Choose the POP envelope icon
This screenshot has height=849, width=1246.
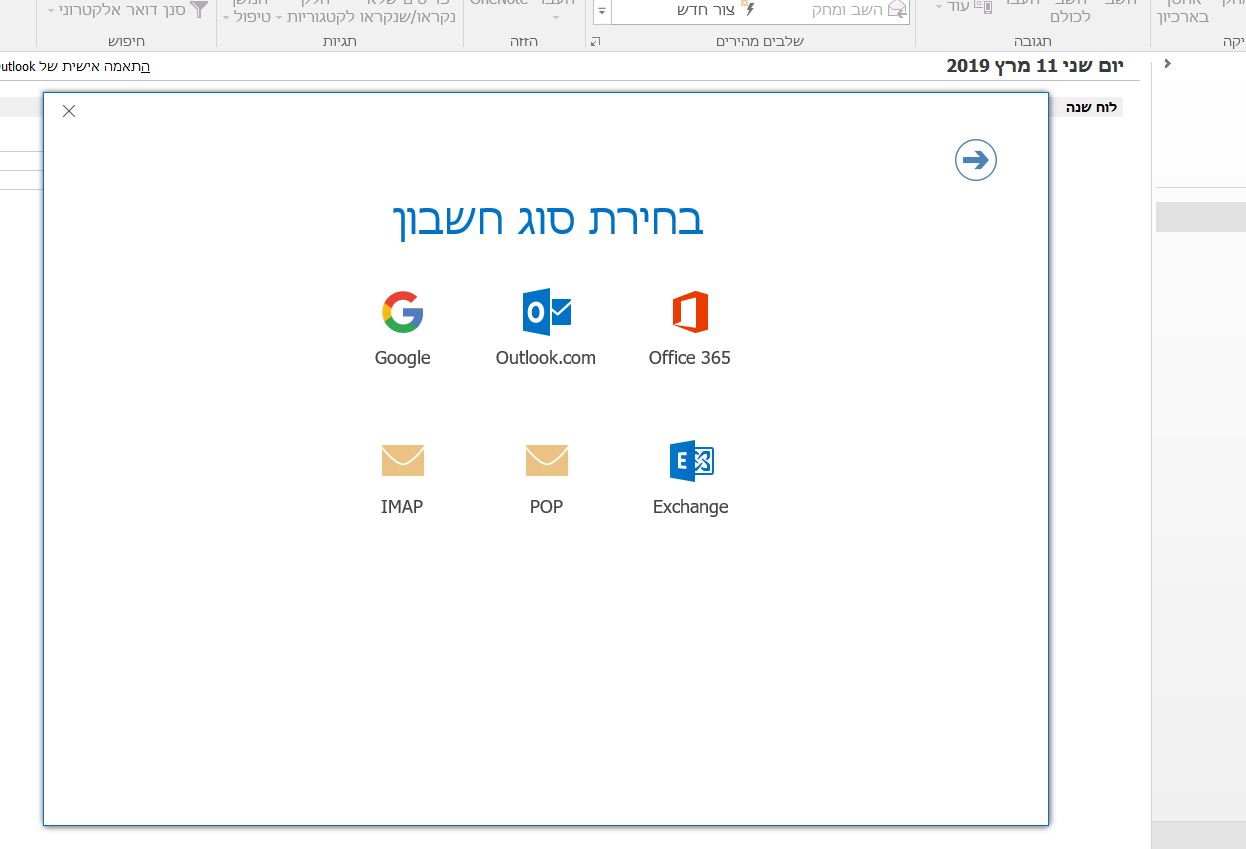click(x=546, y=461)
